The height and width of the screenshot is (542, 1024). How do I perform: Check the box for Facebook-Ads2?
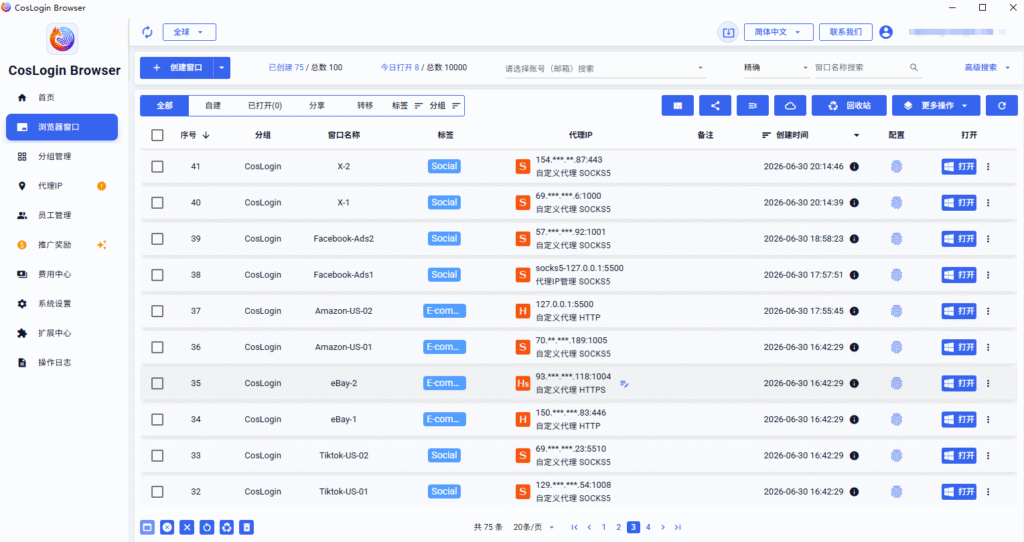click(x=157, y=239)
